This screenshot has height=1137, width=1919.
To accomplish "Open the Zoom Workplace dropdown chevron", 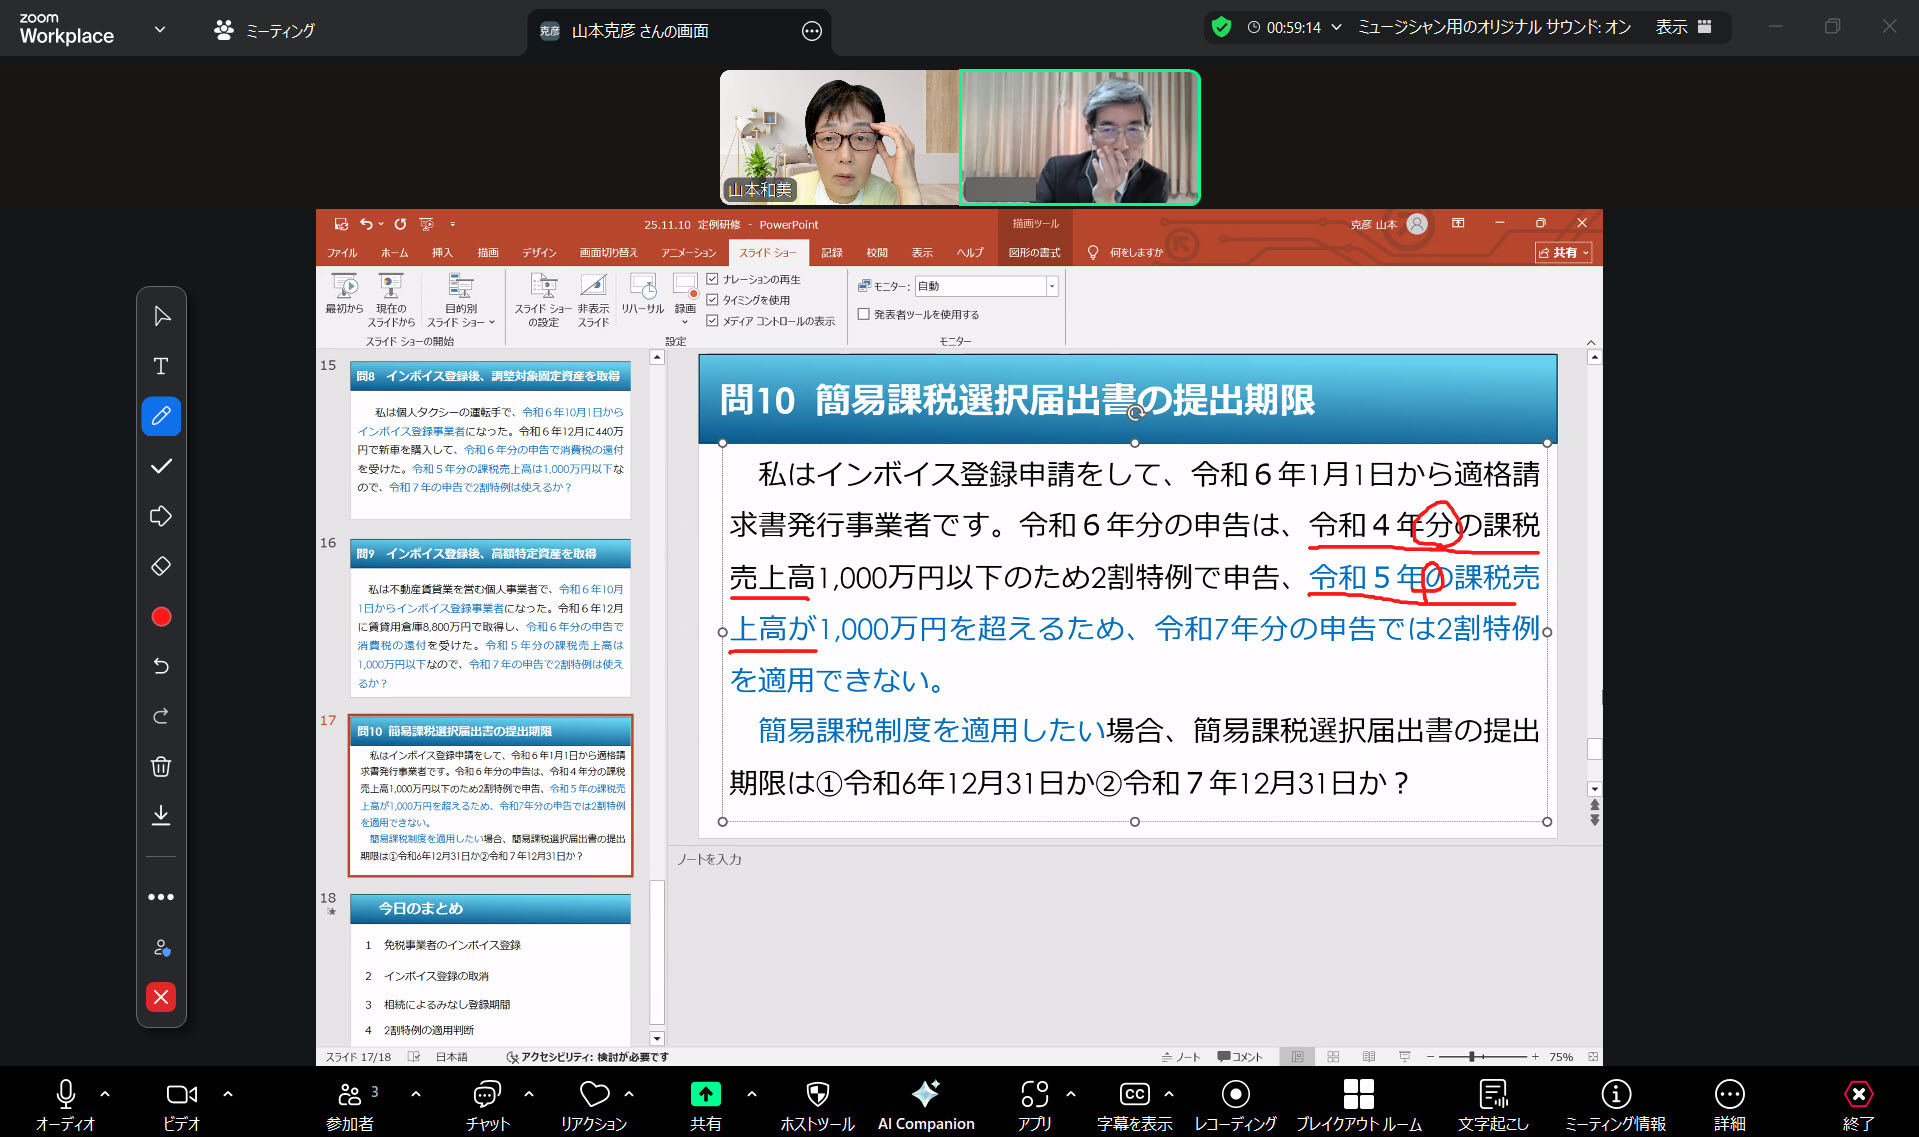I will coord(160,30).
